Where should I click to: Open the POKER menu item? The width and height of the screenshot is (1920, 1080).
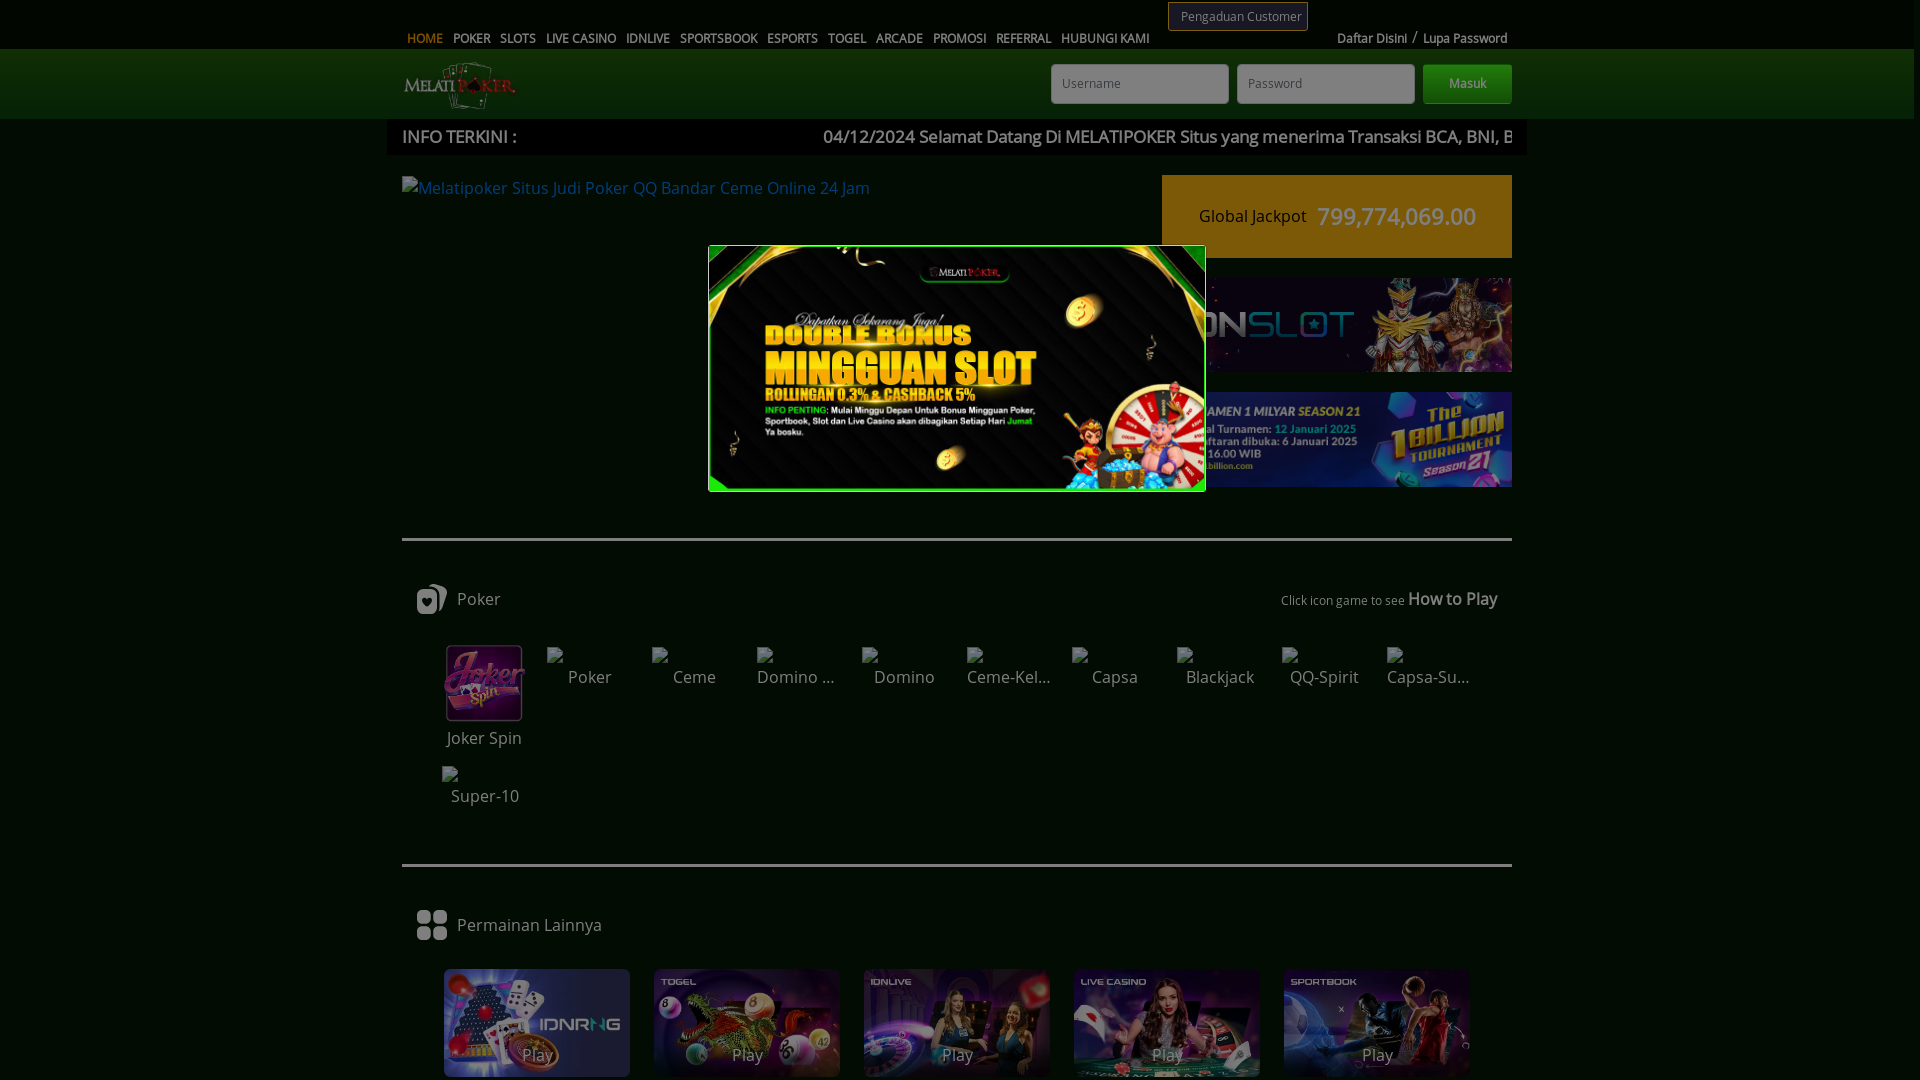pos(471,38)
